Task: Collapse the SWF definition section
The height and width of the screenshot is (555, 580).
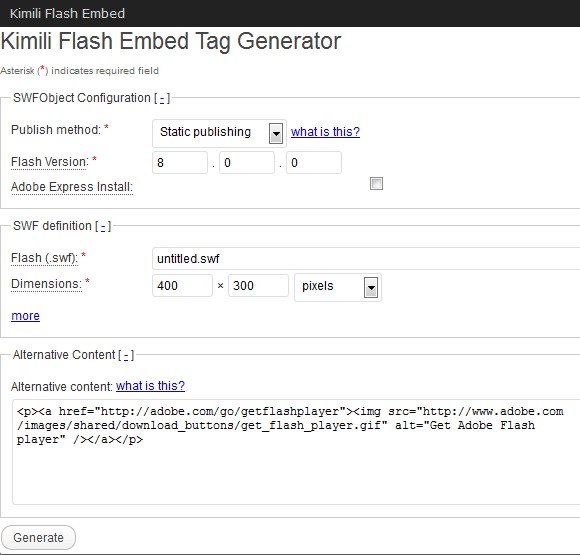Action: [103, 226]
